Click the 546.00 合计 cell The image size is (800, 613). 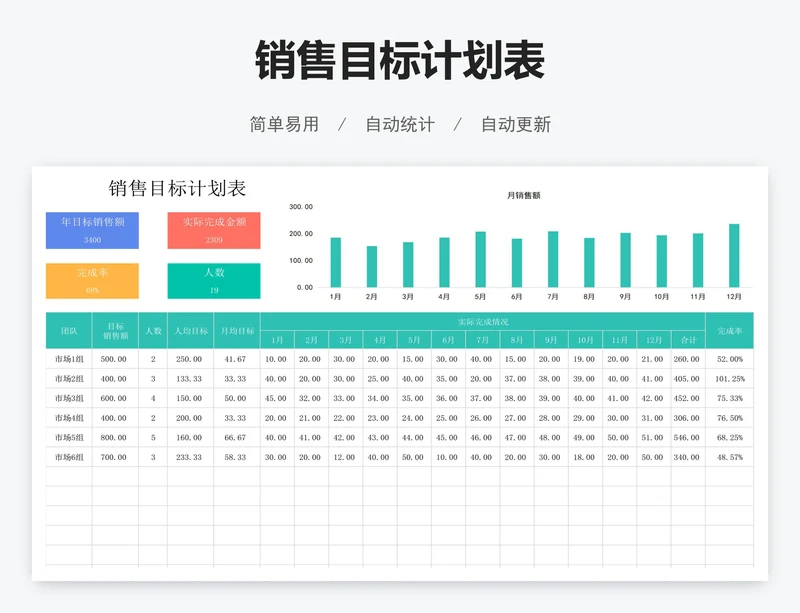click(687, 437)
